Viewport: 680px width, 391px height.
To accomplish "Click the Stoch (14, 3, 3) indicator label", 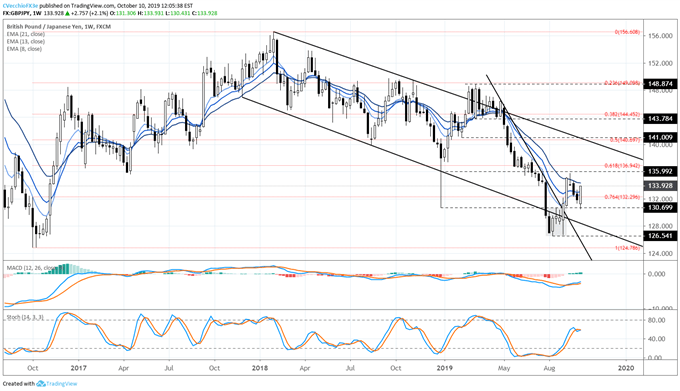I will click(x=25, y=318).
